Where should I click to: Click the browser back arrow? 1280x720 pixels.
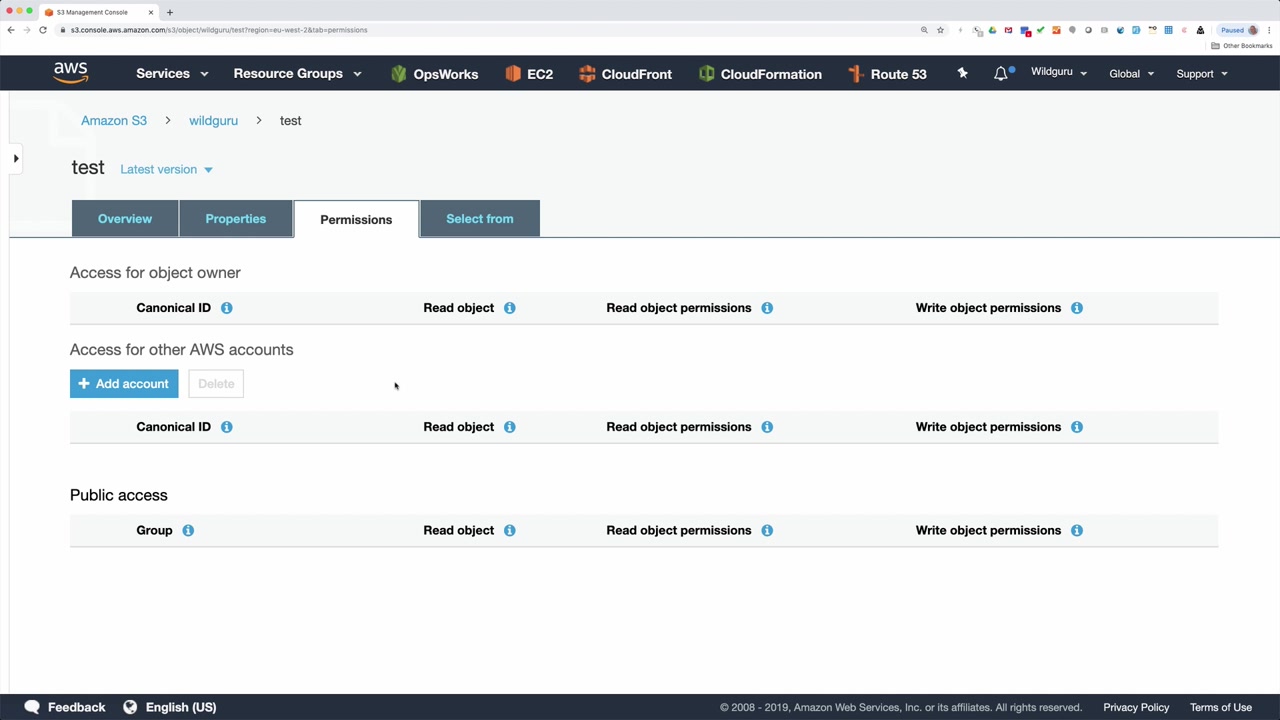point(11,30)
